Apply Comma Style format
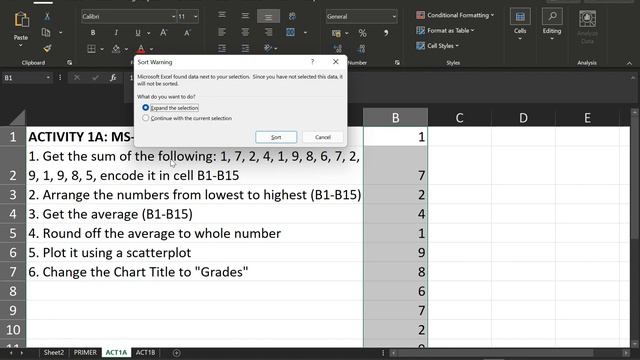The width and height of the screenshot is (640, 360). (386, 33)
